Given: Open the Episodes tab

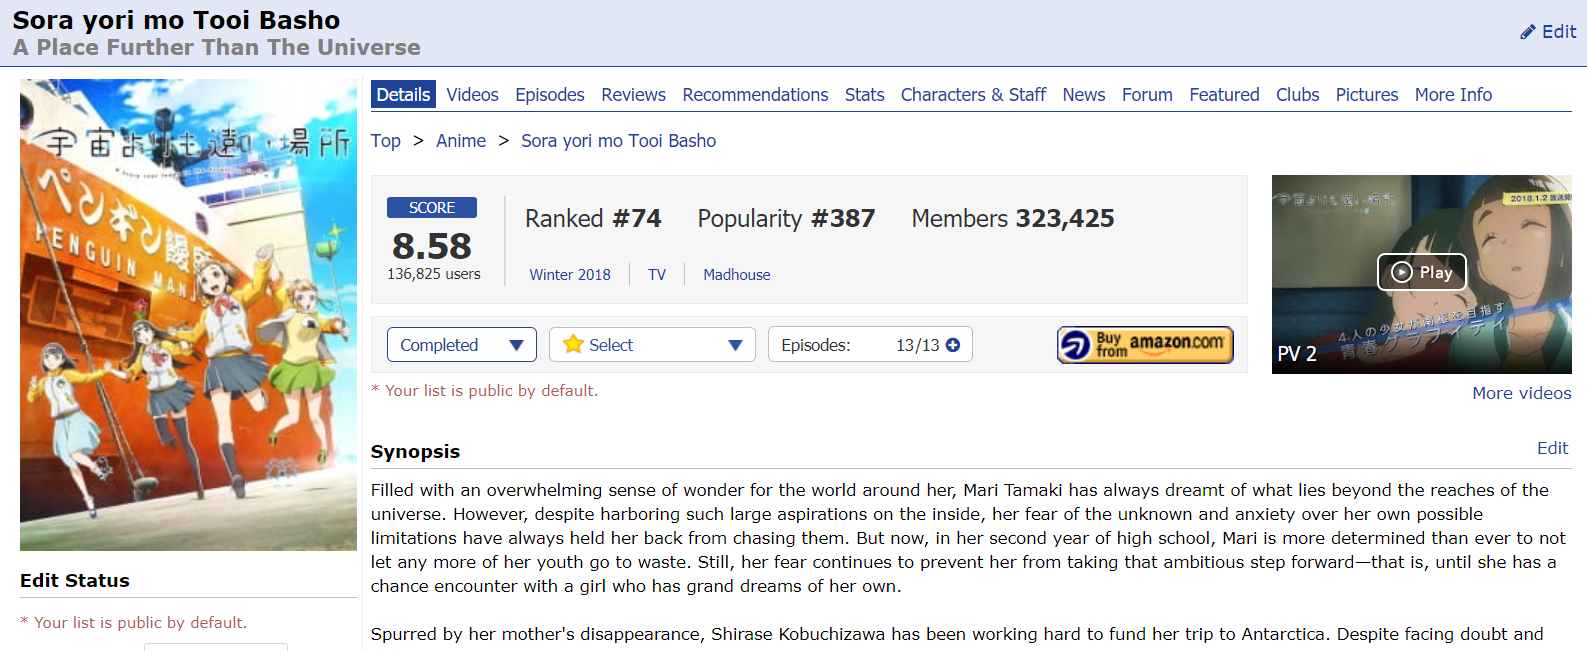Looking at the screenshot, I should click(549, 95).
